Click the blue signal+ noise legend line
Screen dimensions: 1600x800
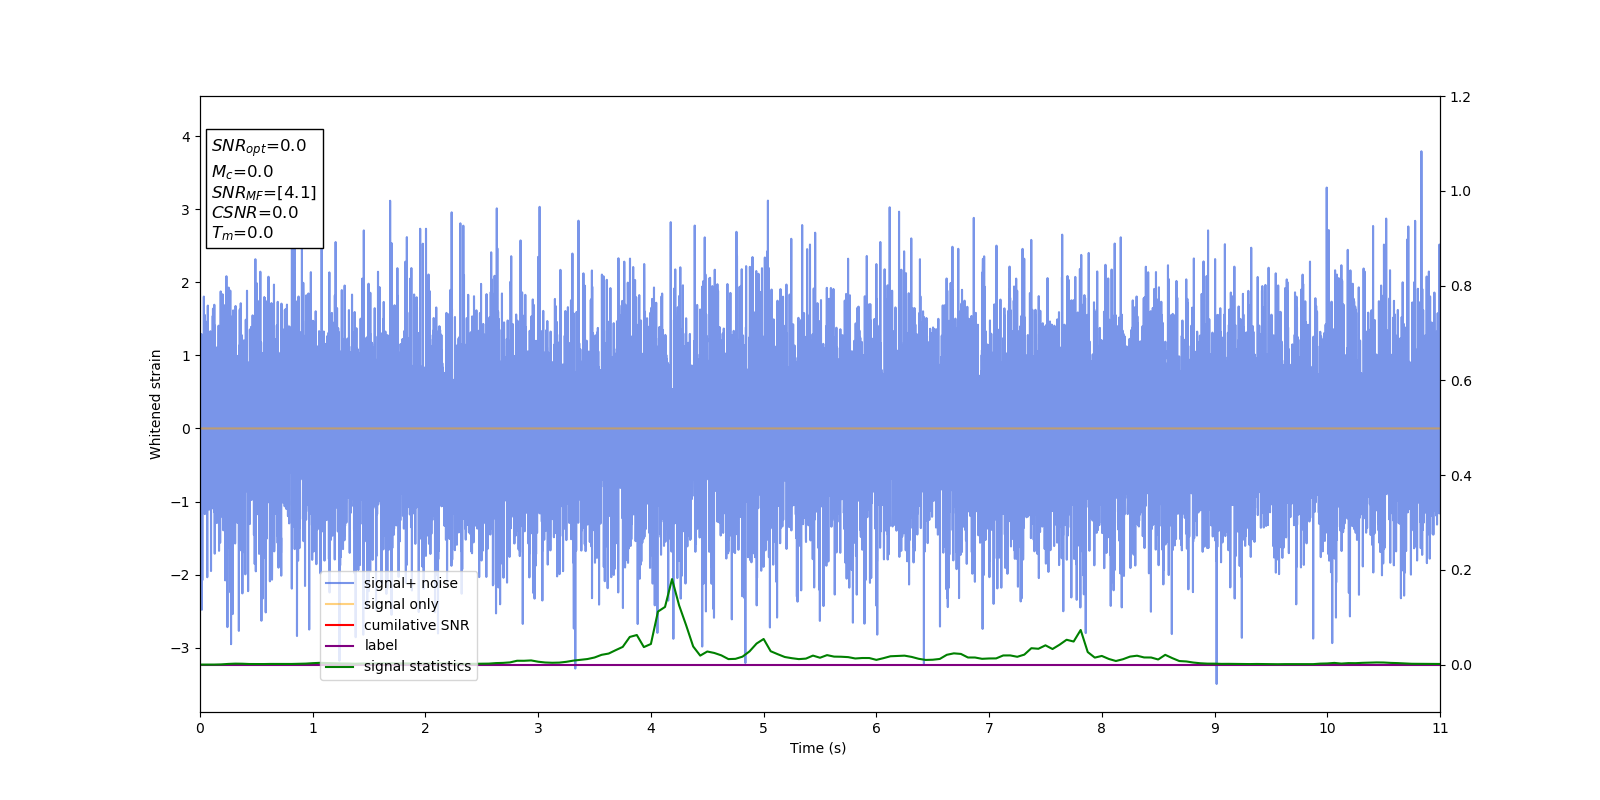tap(340, 584)
